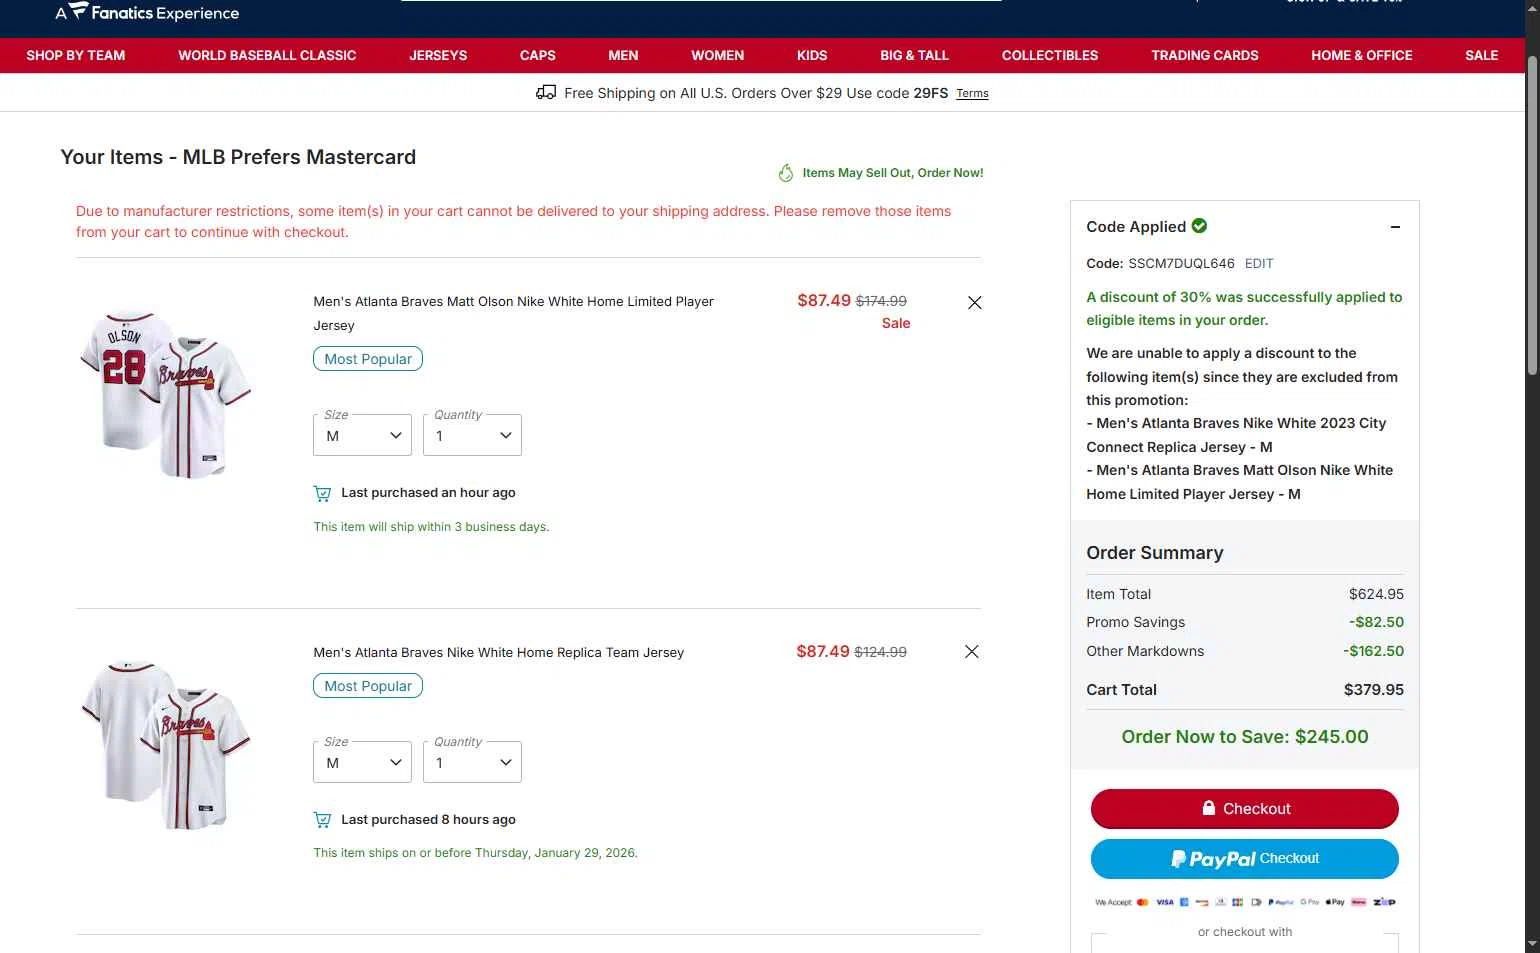Click cart icon beside Last purchased 8 hours ago

pos(322,820)
